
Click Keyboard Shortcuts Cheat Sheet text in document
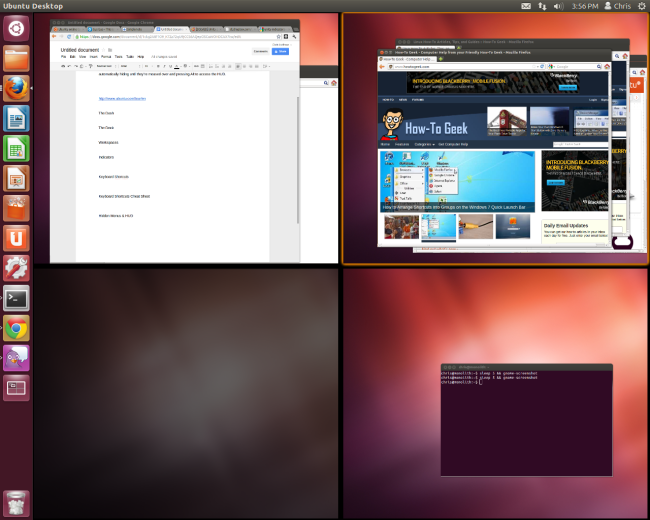[124, 196]
